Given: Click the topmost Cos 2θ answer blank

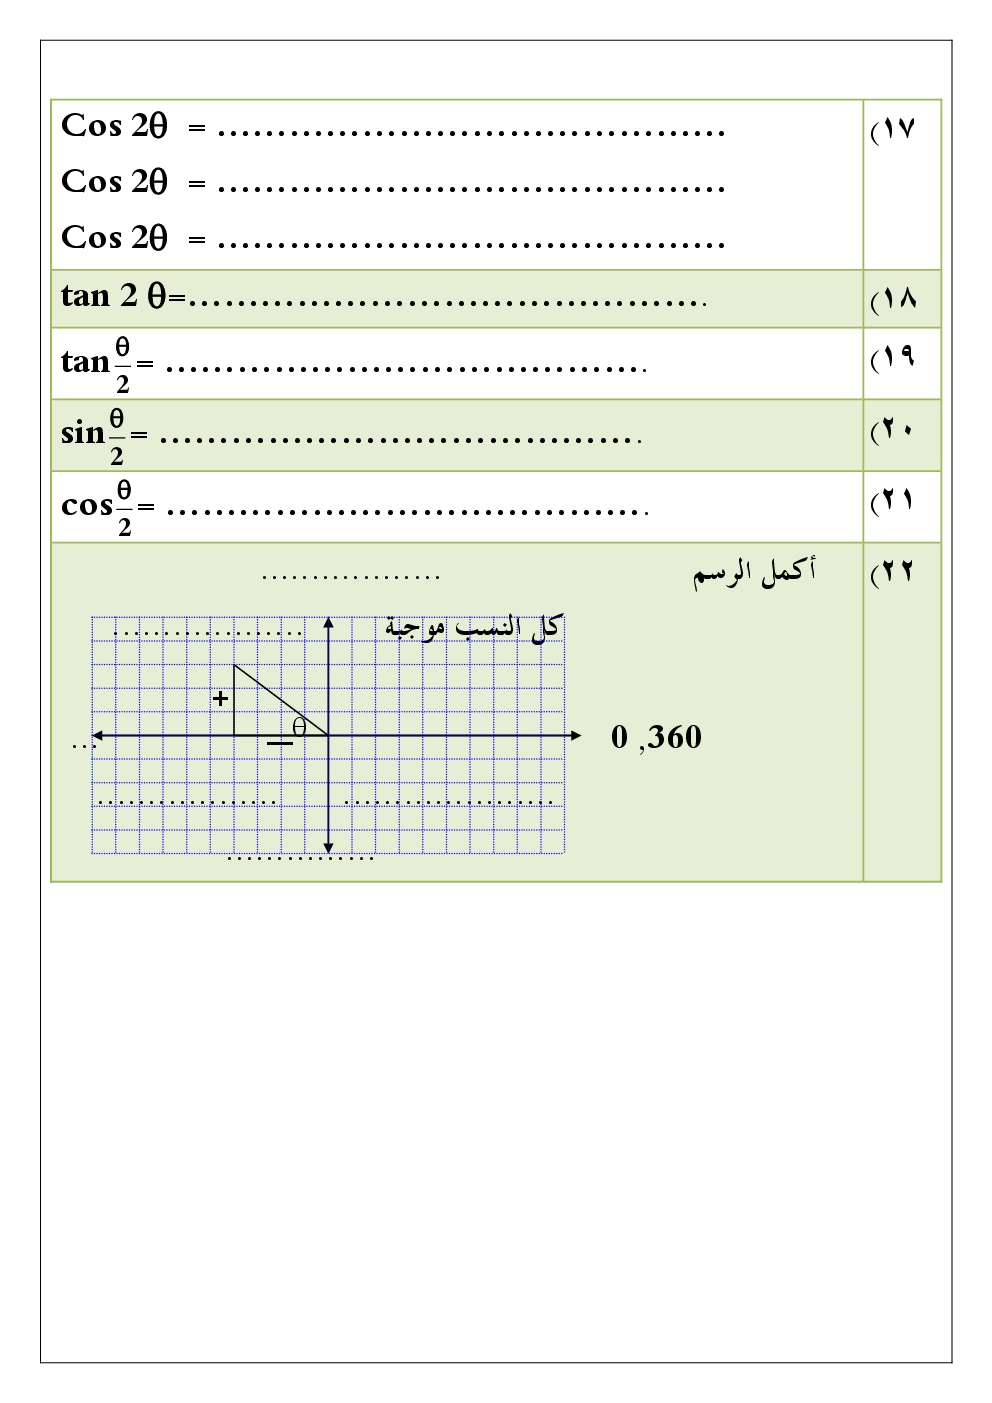Looking at the screenshot, I should [470, 131].
